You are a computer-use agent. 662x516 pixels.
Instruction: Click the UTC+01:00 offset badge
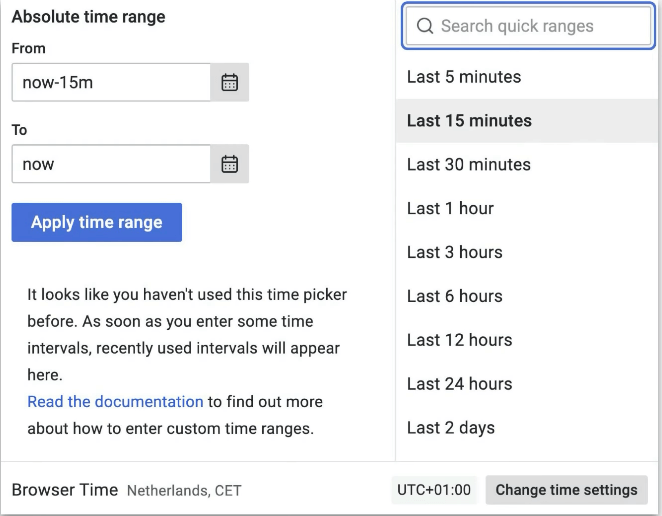tap(434, 490)
